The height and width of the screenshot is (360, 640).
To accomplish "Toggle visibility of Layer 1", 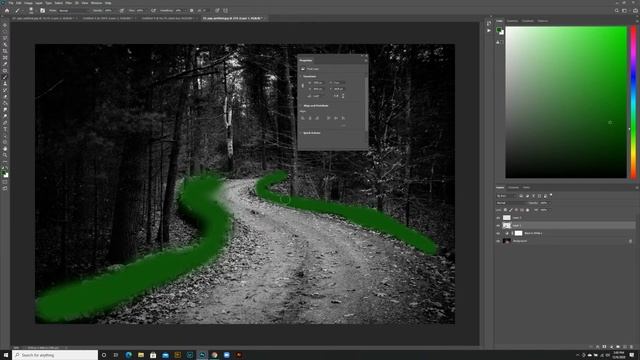I will [498, 225].
